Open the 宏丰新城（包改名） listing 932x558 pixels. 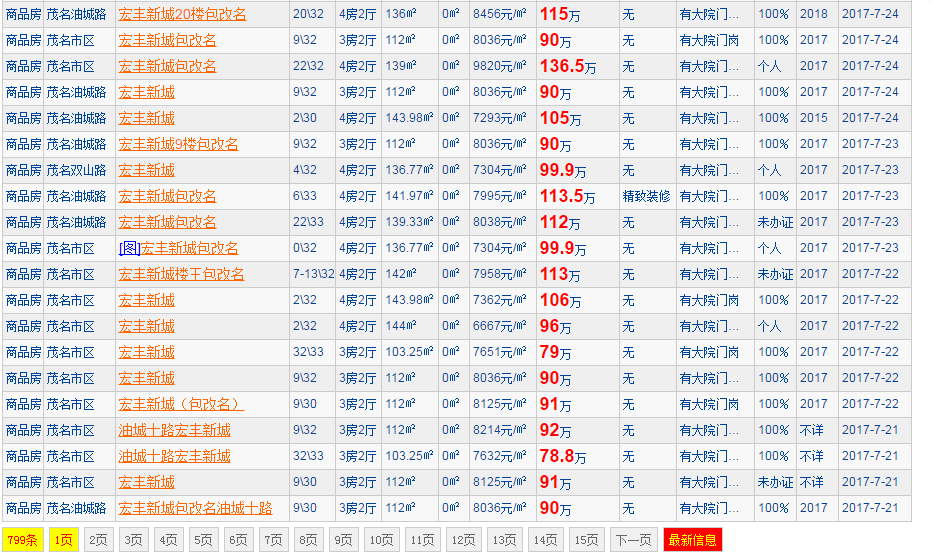(181, 404)
